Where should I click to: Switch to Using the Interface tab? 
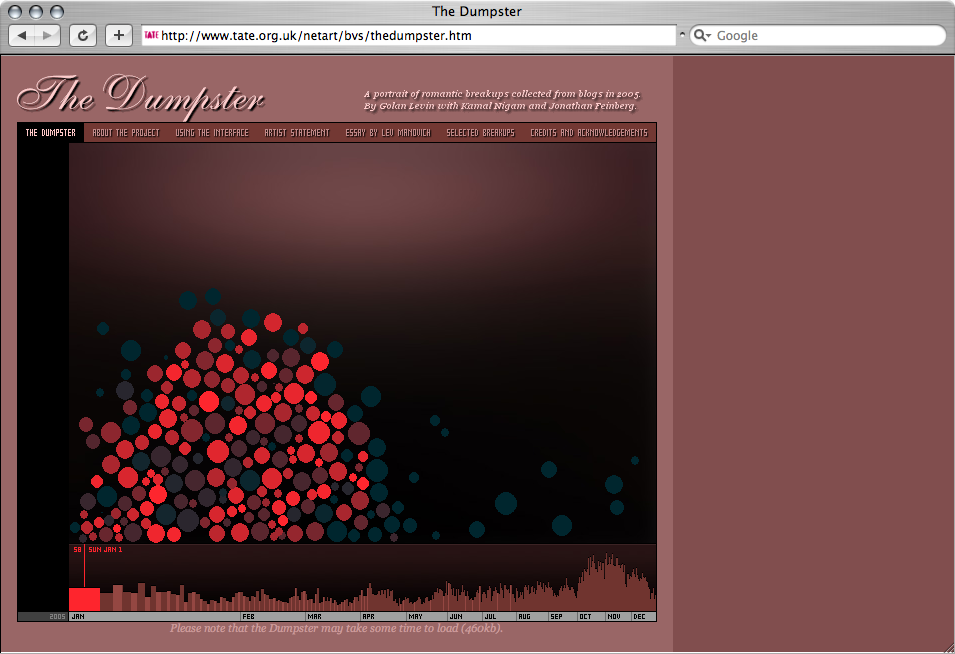pyautogui.click(x=211, y=133)
